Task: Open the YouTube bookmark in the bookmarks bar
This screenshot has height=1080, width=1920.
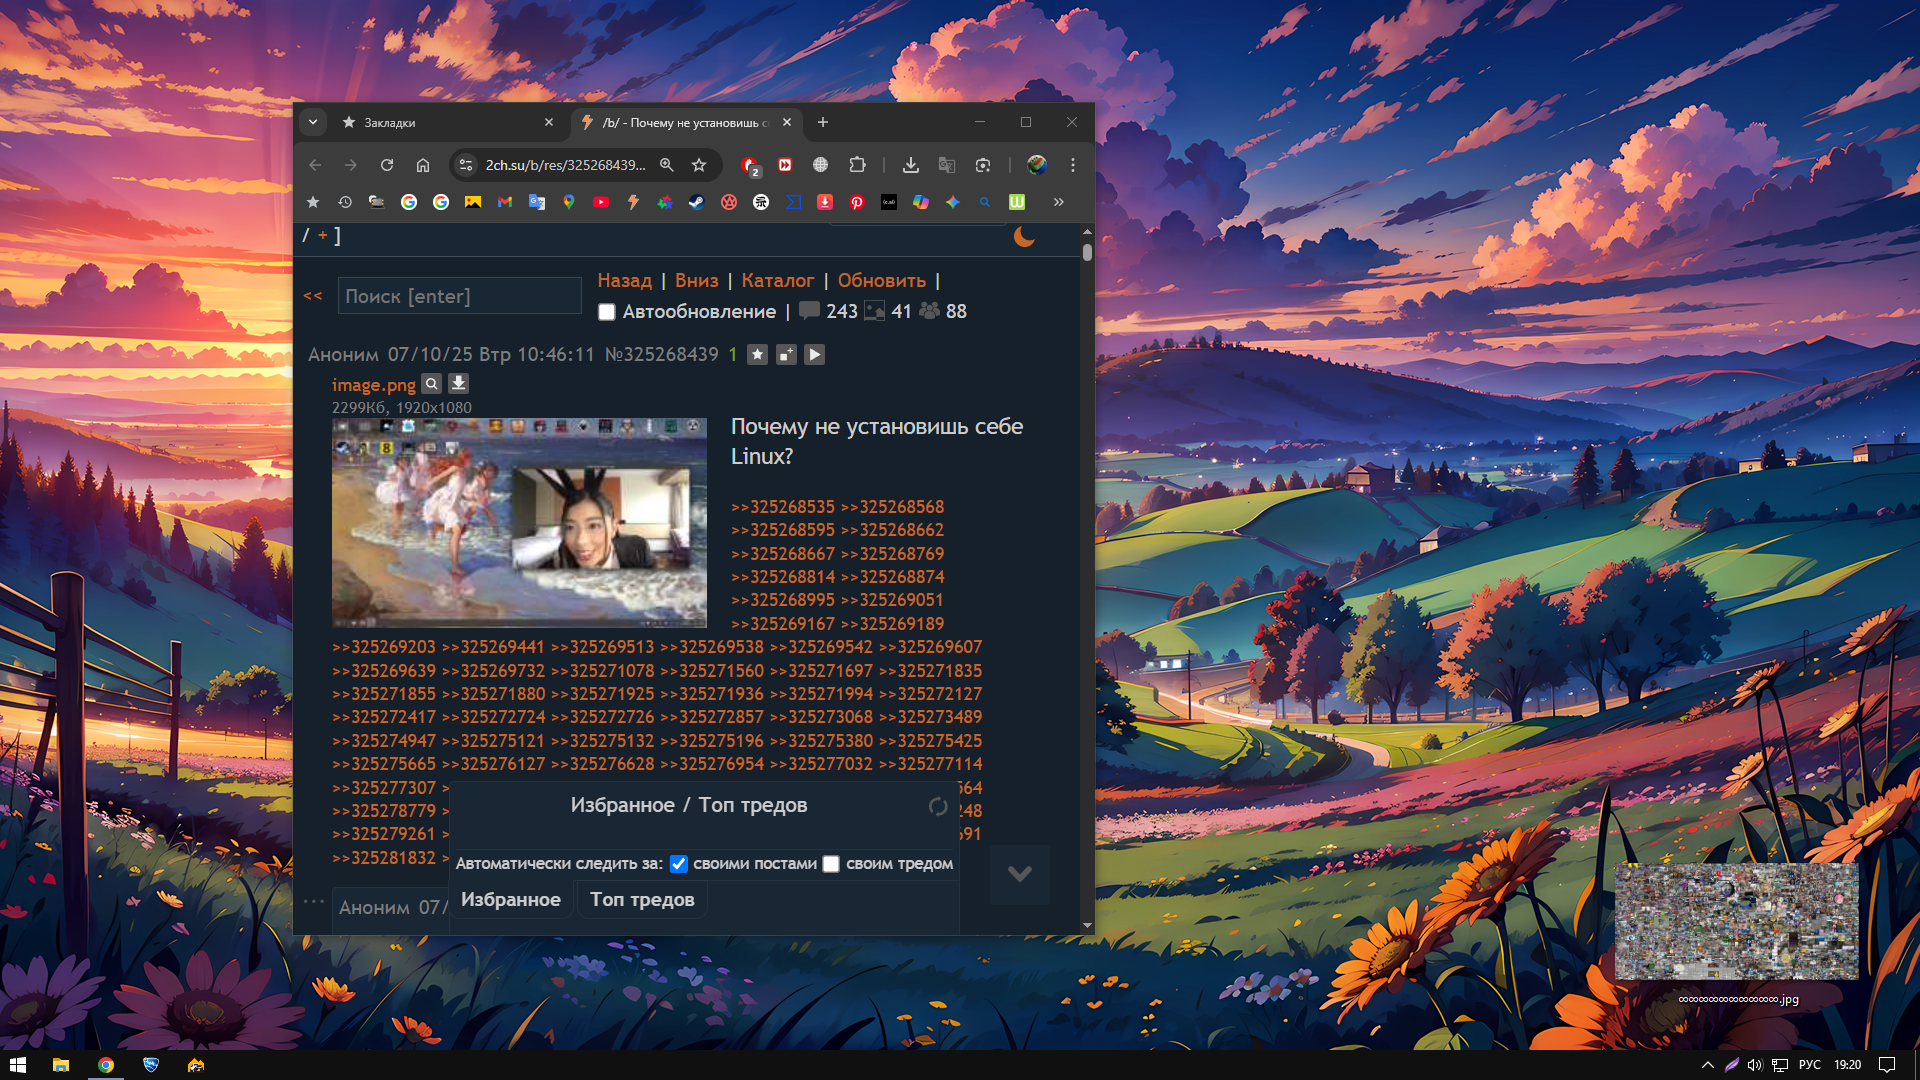Action: tap(600, 202)
